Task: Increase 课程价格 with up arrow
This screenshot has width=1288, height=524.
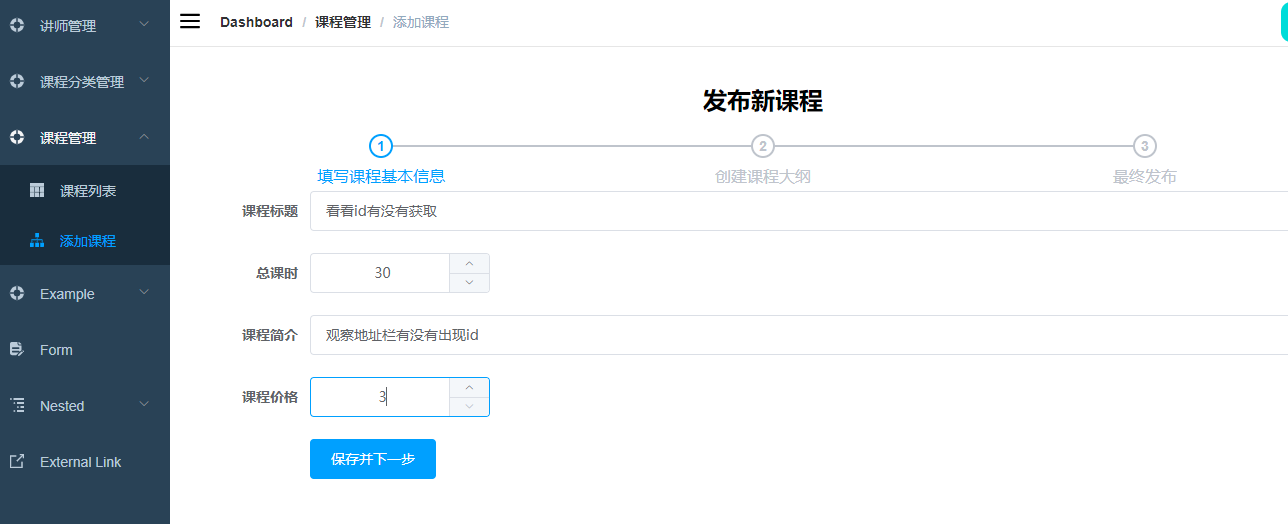Action: pos(469,387)
